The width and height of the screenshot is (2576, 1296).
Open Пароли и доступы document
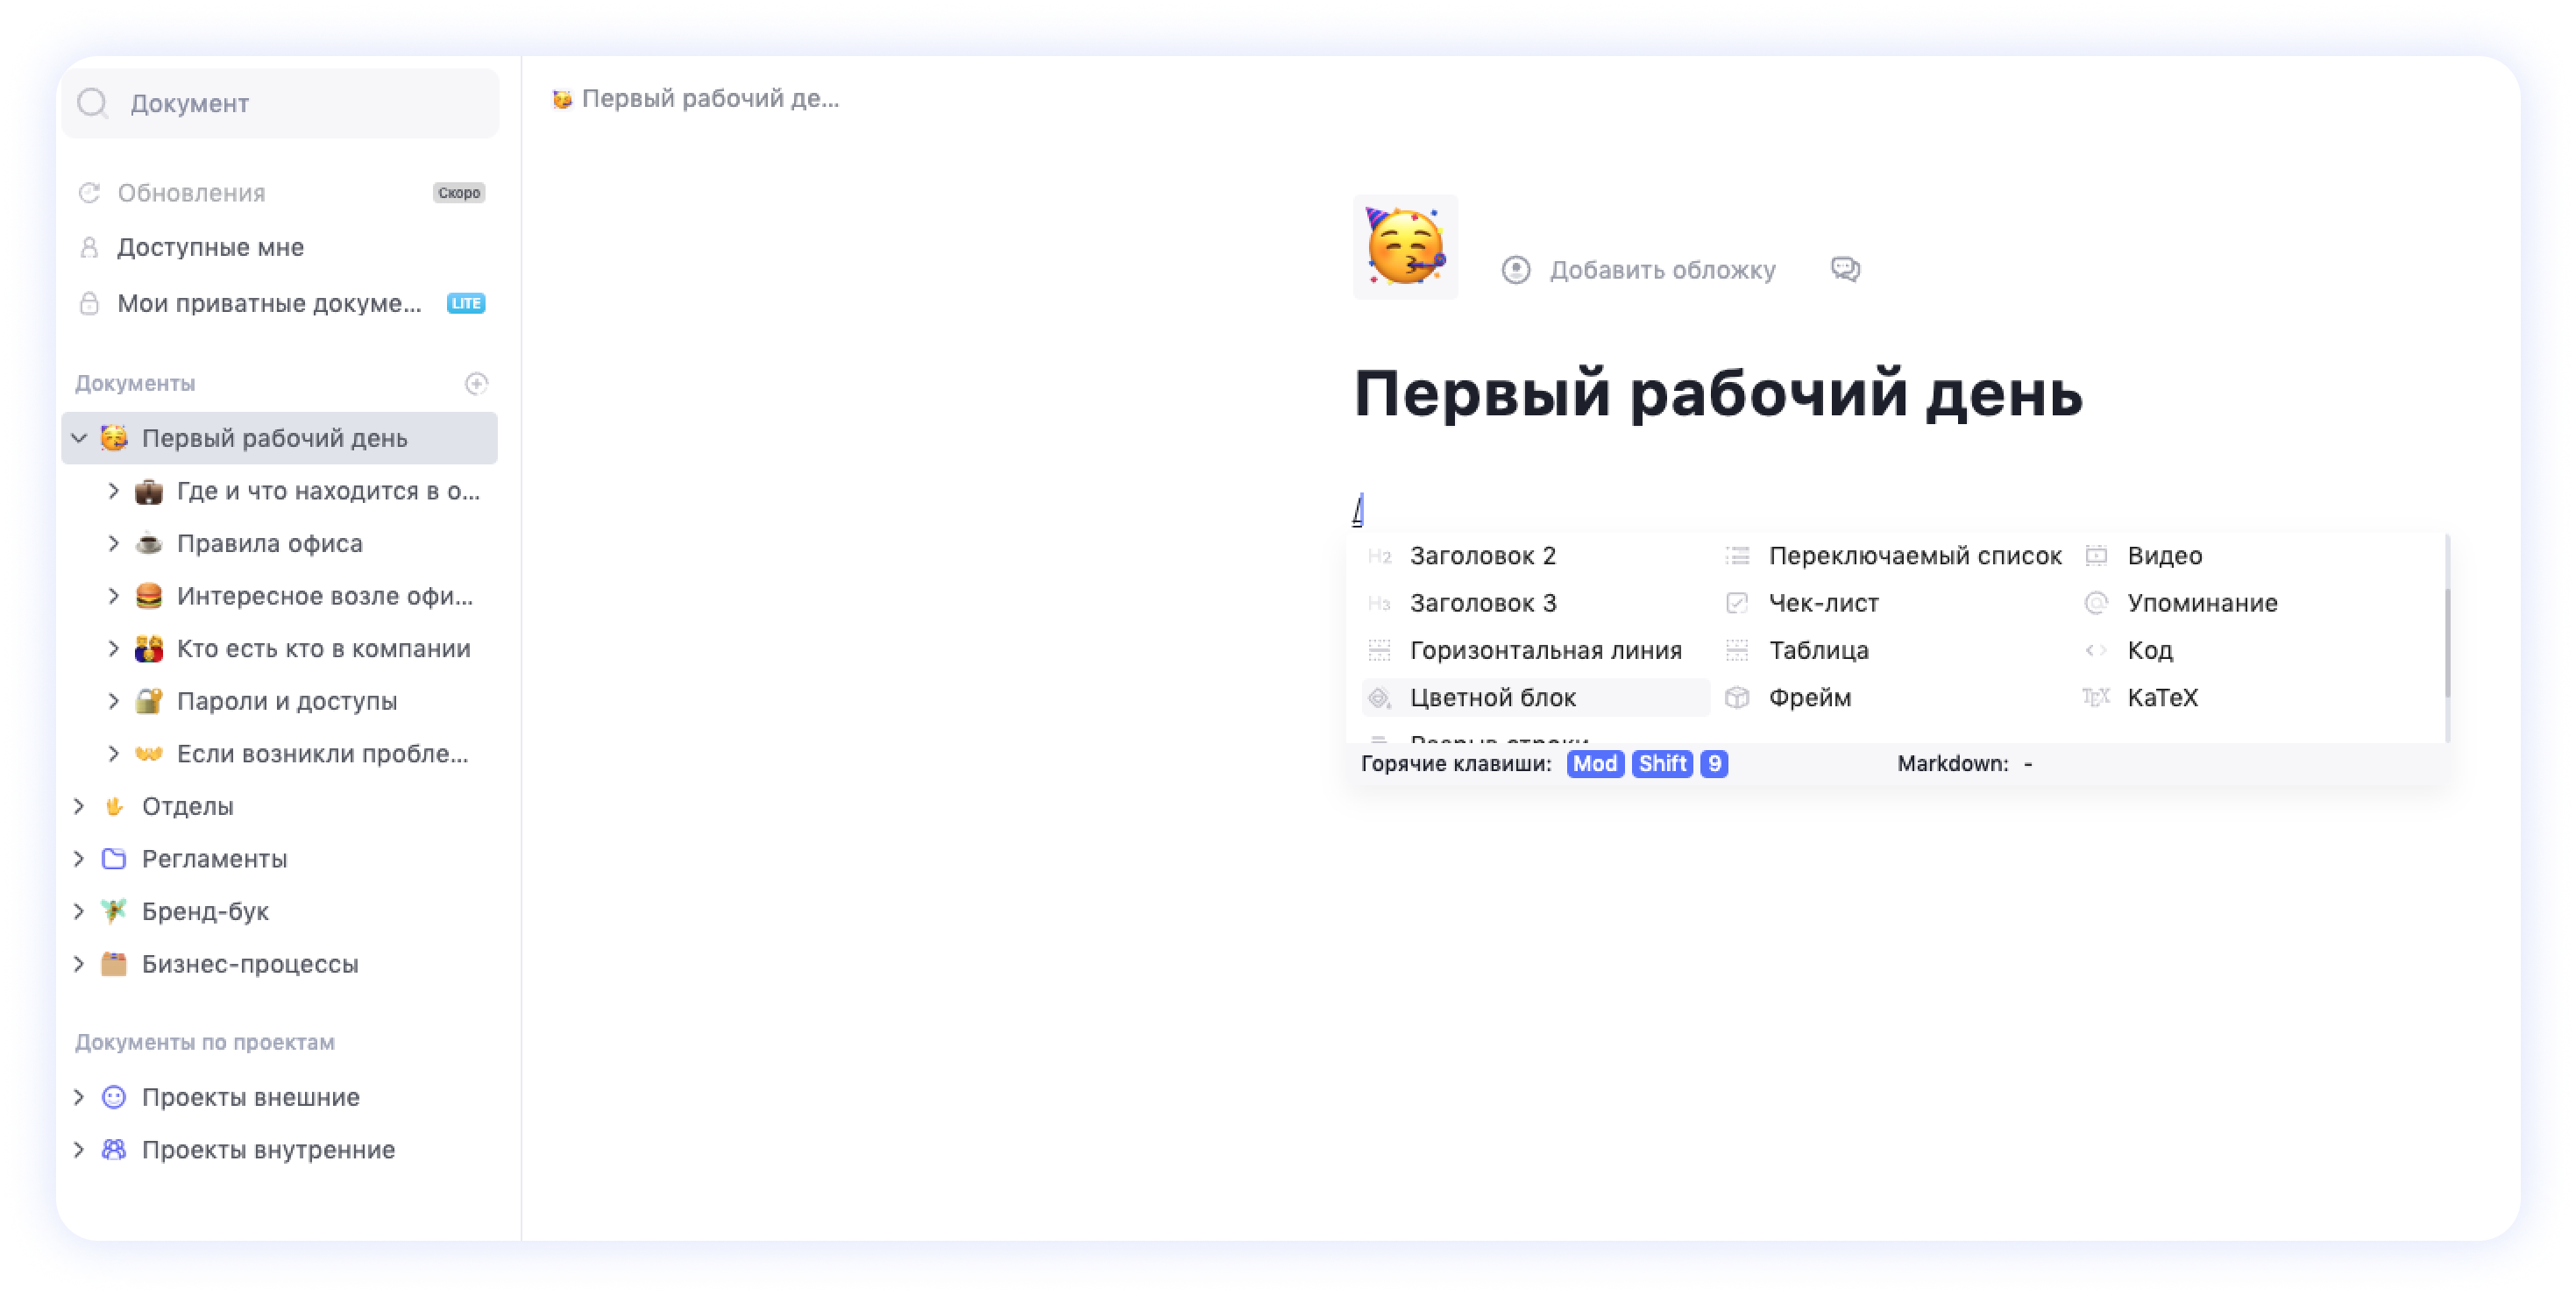(287, 701)
